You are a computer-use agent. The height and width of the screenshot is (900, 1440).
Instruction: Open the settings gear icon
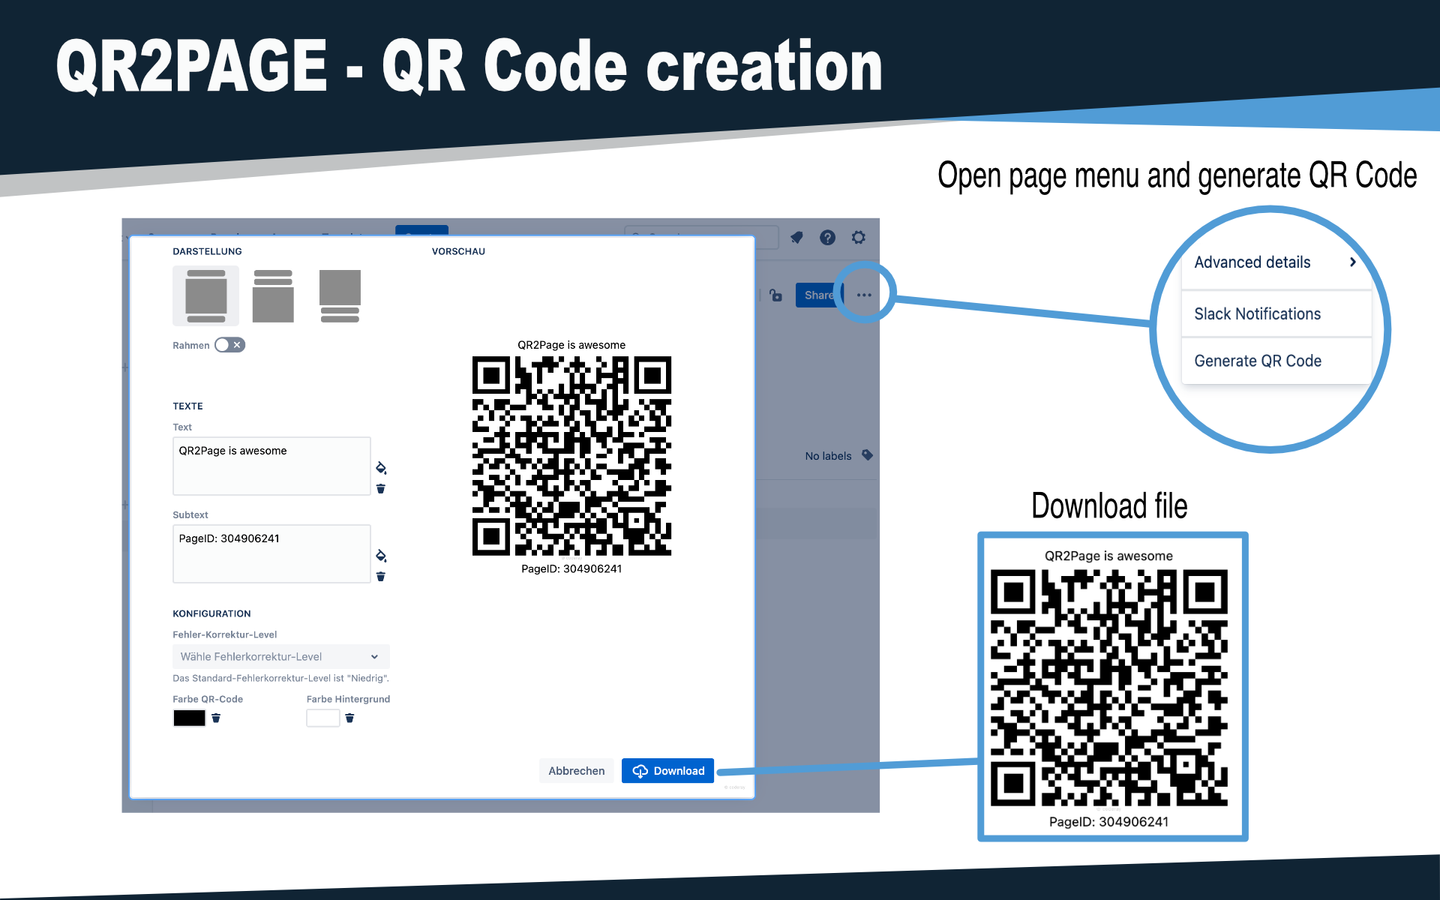pyautogui.click(x=859, y=238)
